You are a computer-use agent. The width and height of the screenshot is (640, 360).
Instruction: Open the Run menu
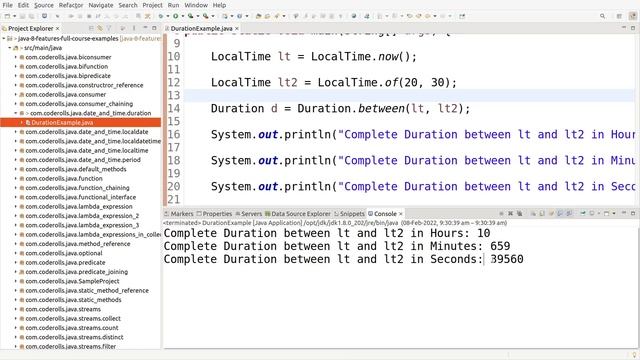tap(173, 5)
